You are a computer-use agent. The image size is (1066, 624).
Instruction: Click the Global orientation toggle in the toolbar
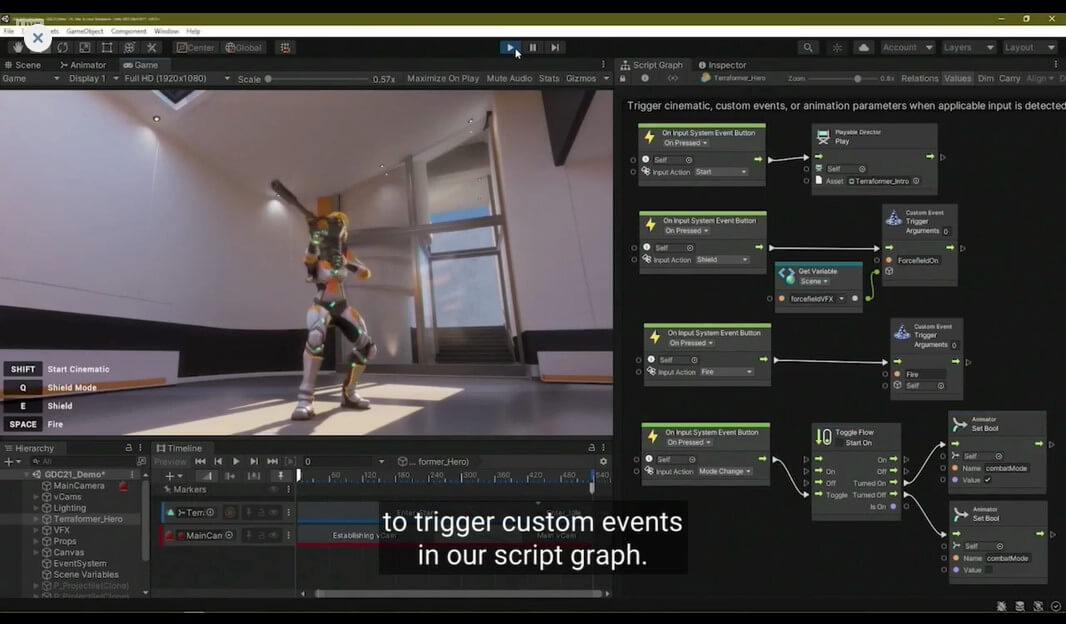[243, 47]
